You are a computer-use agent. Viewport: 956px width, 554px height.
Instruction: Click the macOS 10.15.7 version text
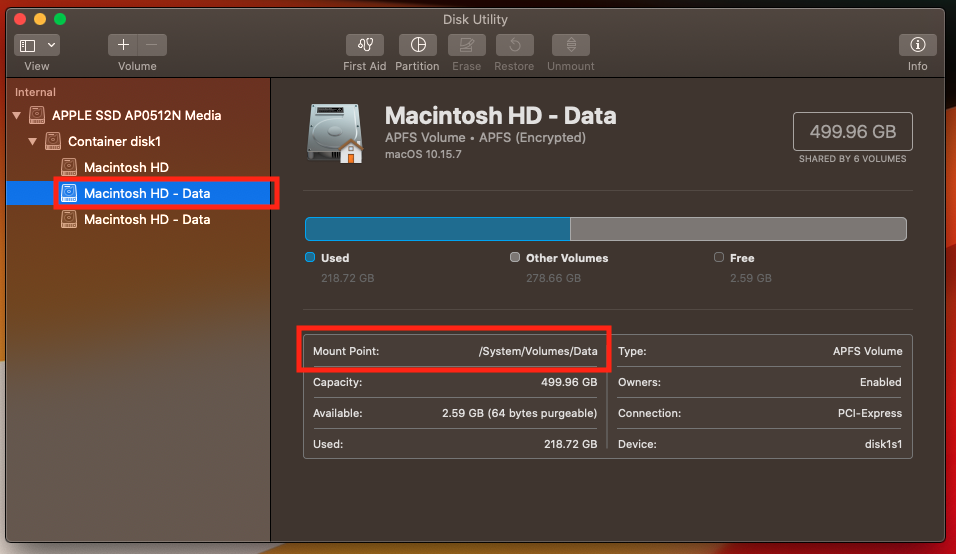[x=423, y=154]
